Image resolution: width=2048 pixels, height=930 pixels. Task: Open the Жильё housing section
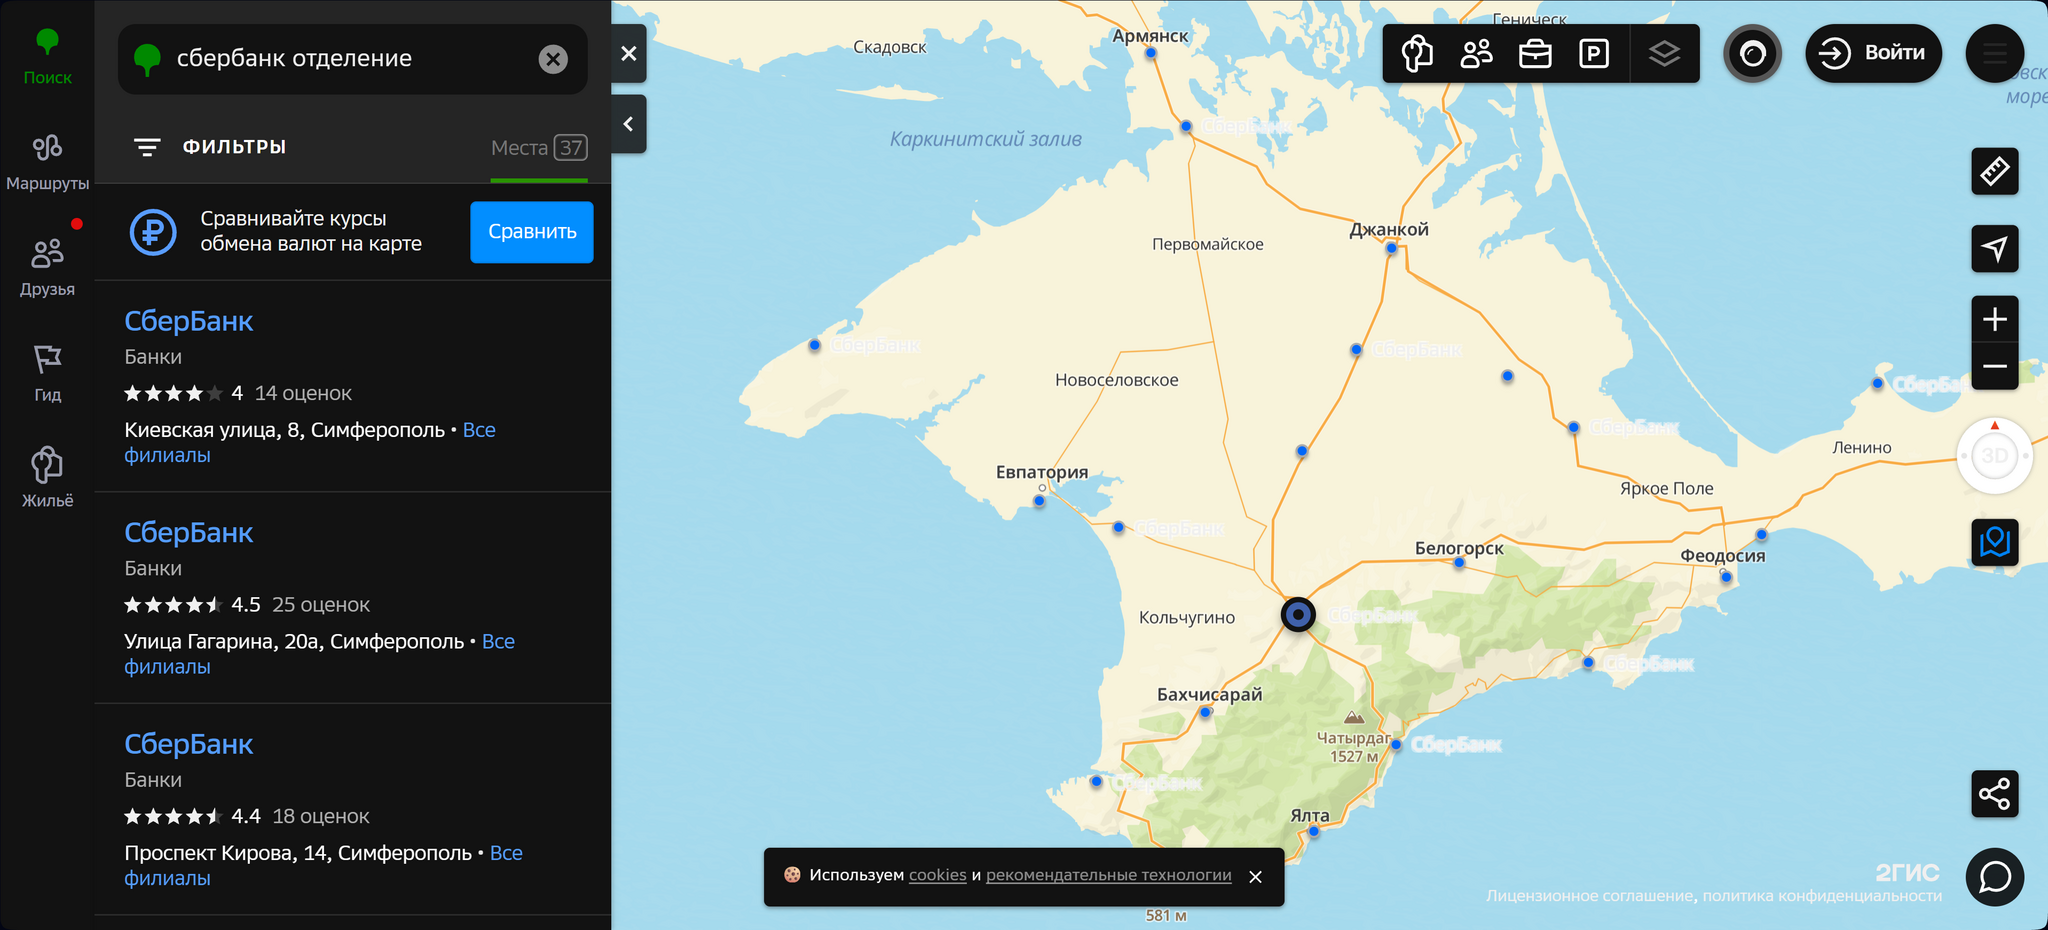(47, 478)
